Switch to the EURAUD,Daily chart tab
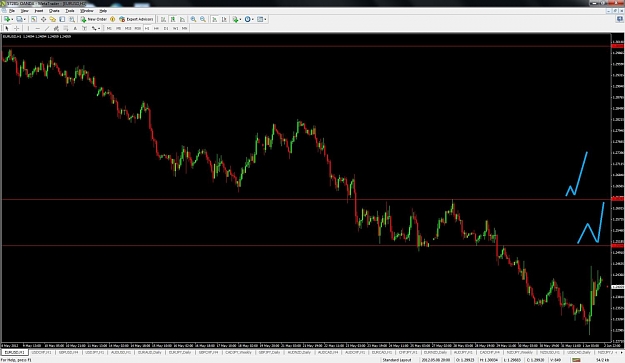 (150, 353)
